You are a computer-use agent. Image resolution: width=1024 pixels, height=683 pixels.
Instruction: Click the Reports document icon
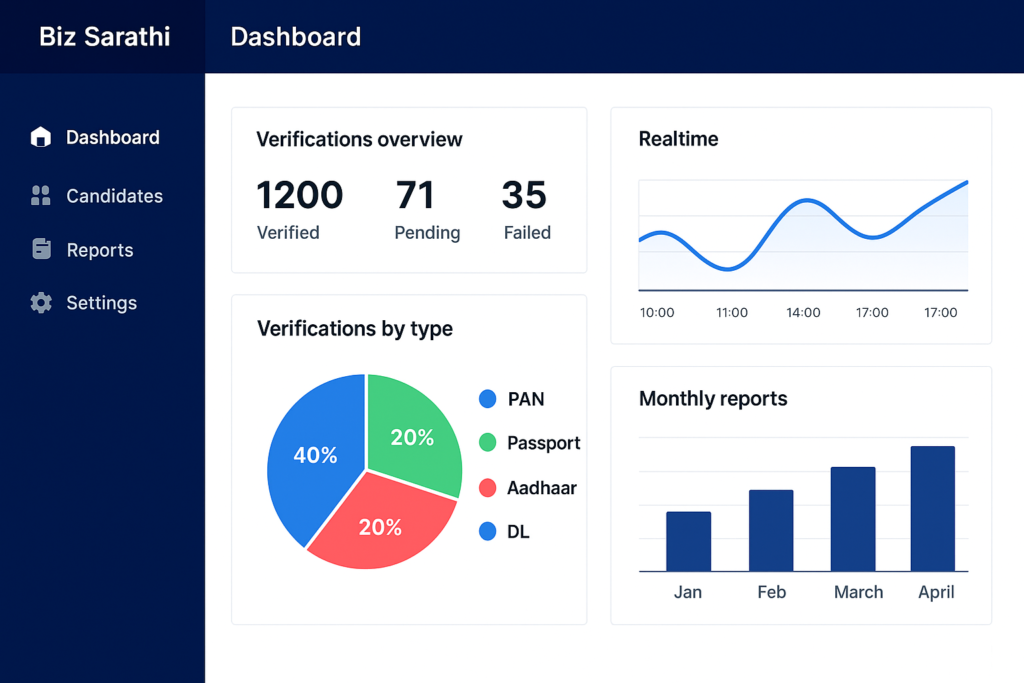pyautogui.click(x=41, y=249)
